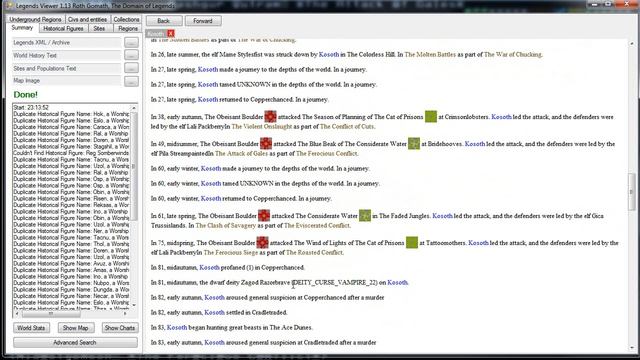This screenshot has height=360, width=640.
Task: Click the Show Charts button
Action: 120,328
